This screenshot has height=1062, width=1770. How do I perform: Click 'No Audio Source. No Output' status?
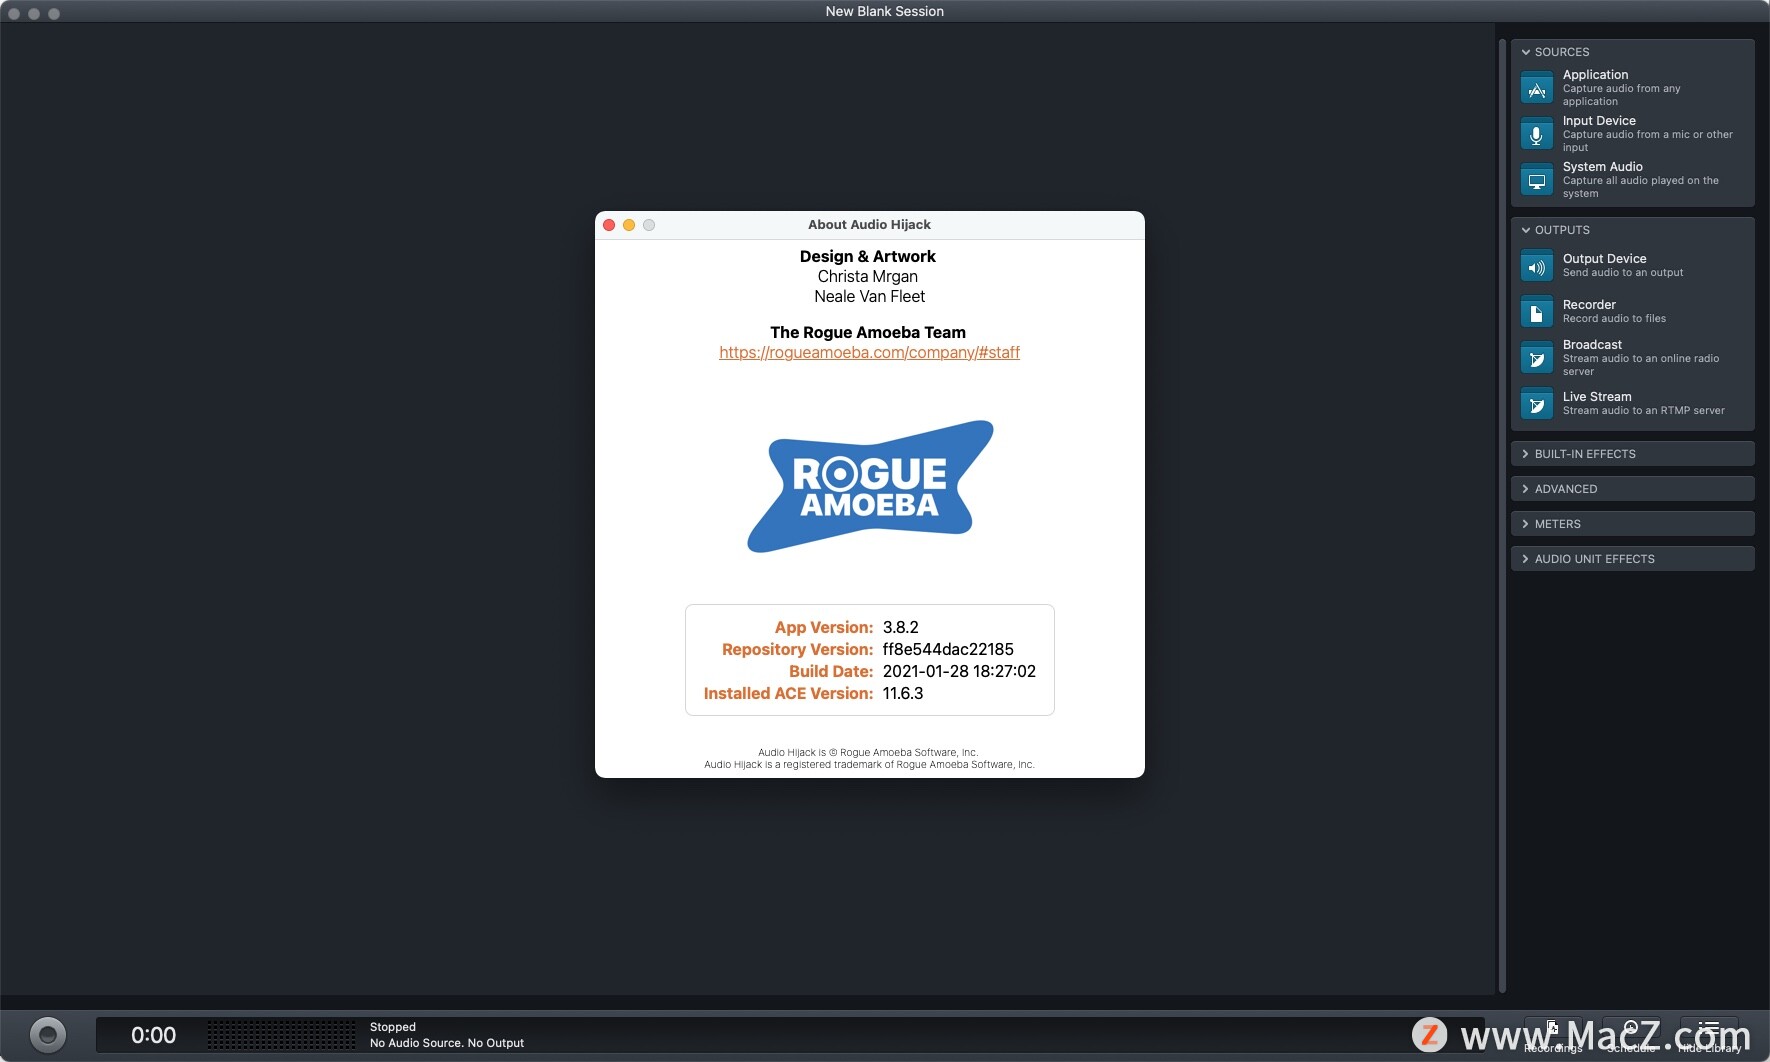click(447, 1043)
